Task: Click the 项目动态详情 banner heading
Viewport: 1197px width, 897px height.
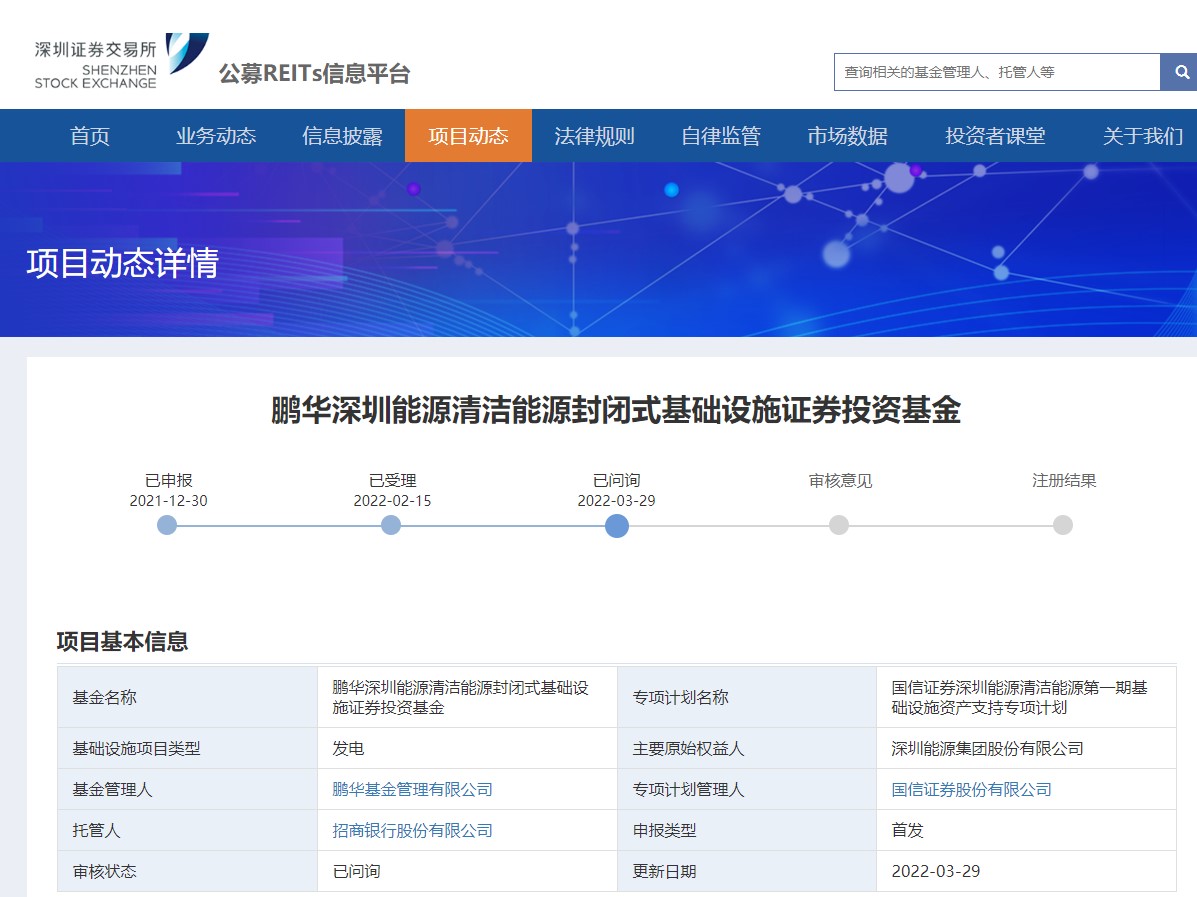Action: [x=122, y=263]
